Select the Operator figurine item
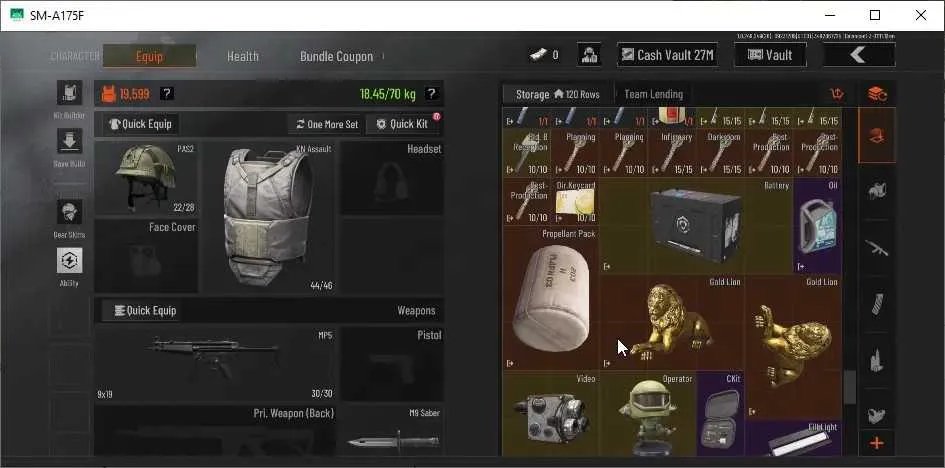This screenshot has width=945, height=468. point(648,414)
